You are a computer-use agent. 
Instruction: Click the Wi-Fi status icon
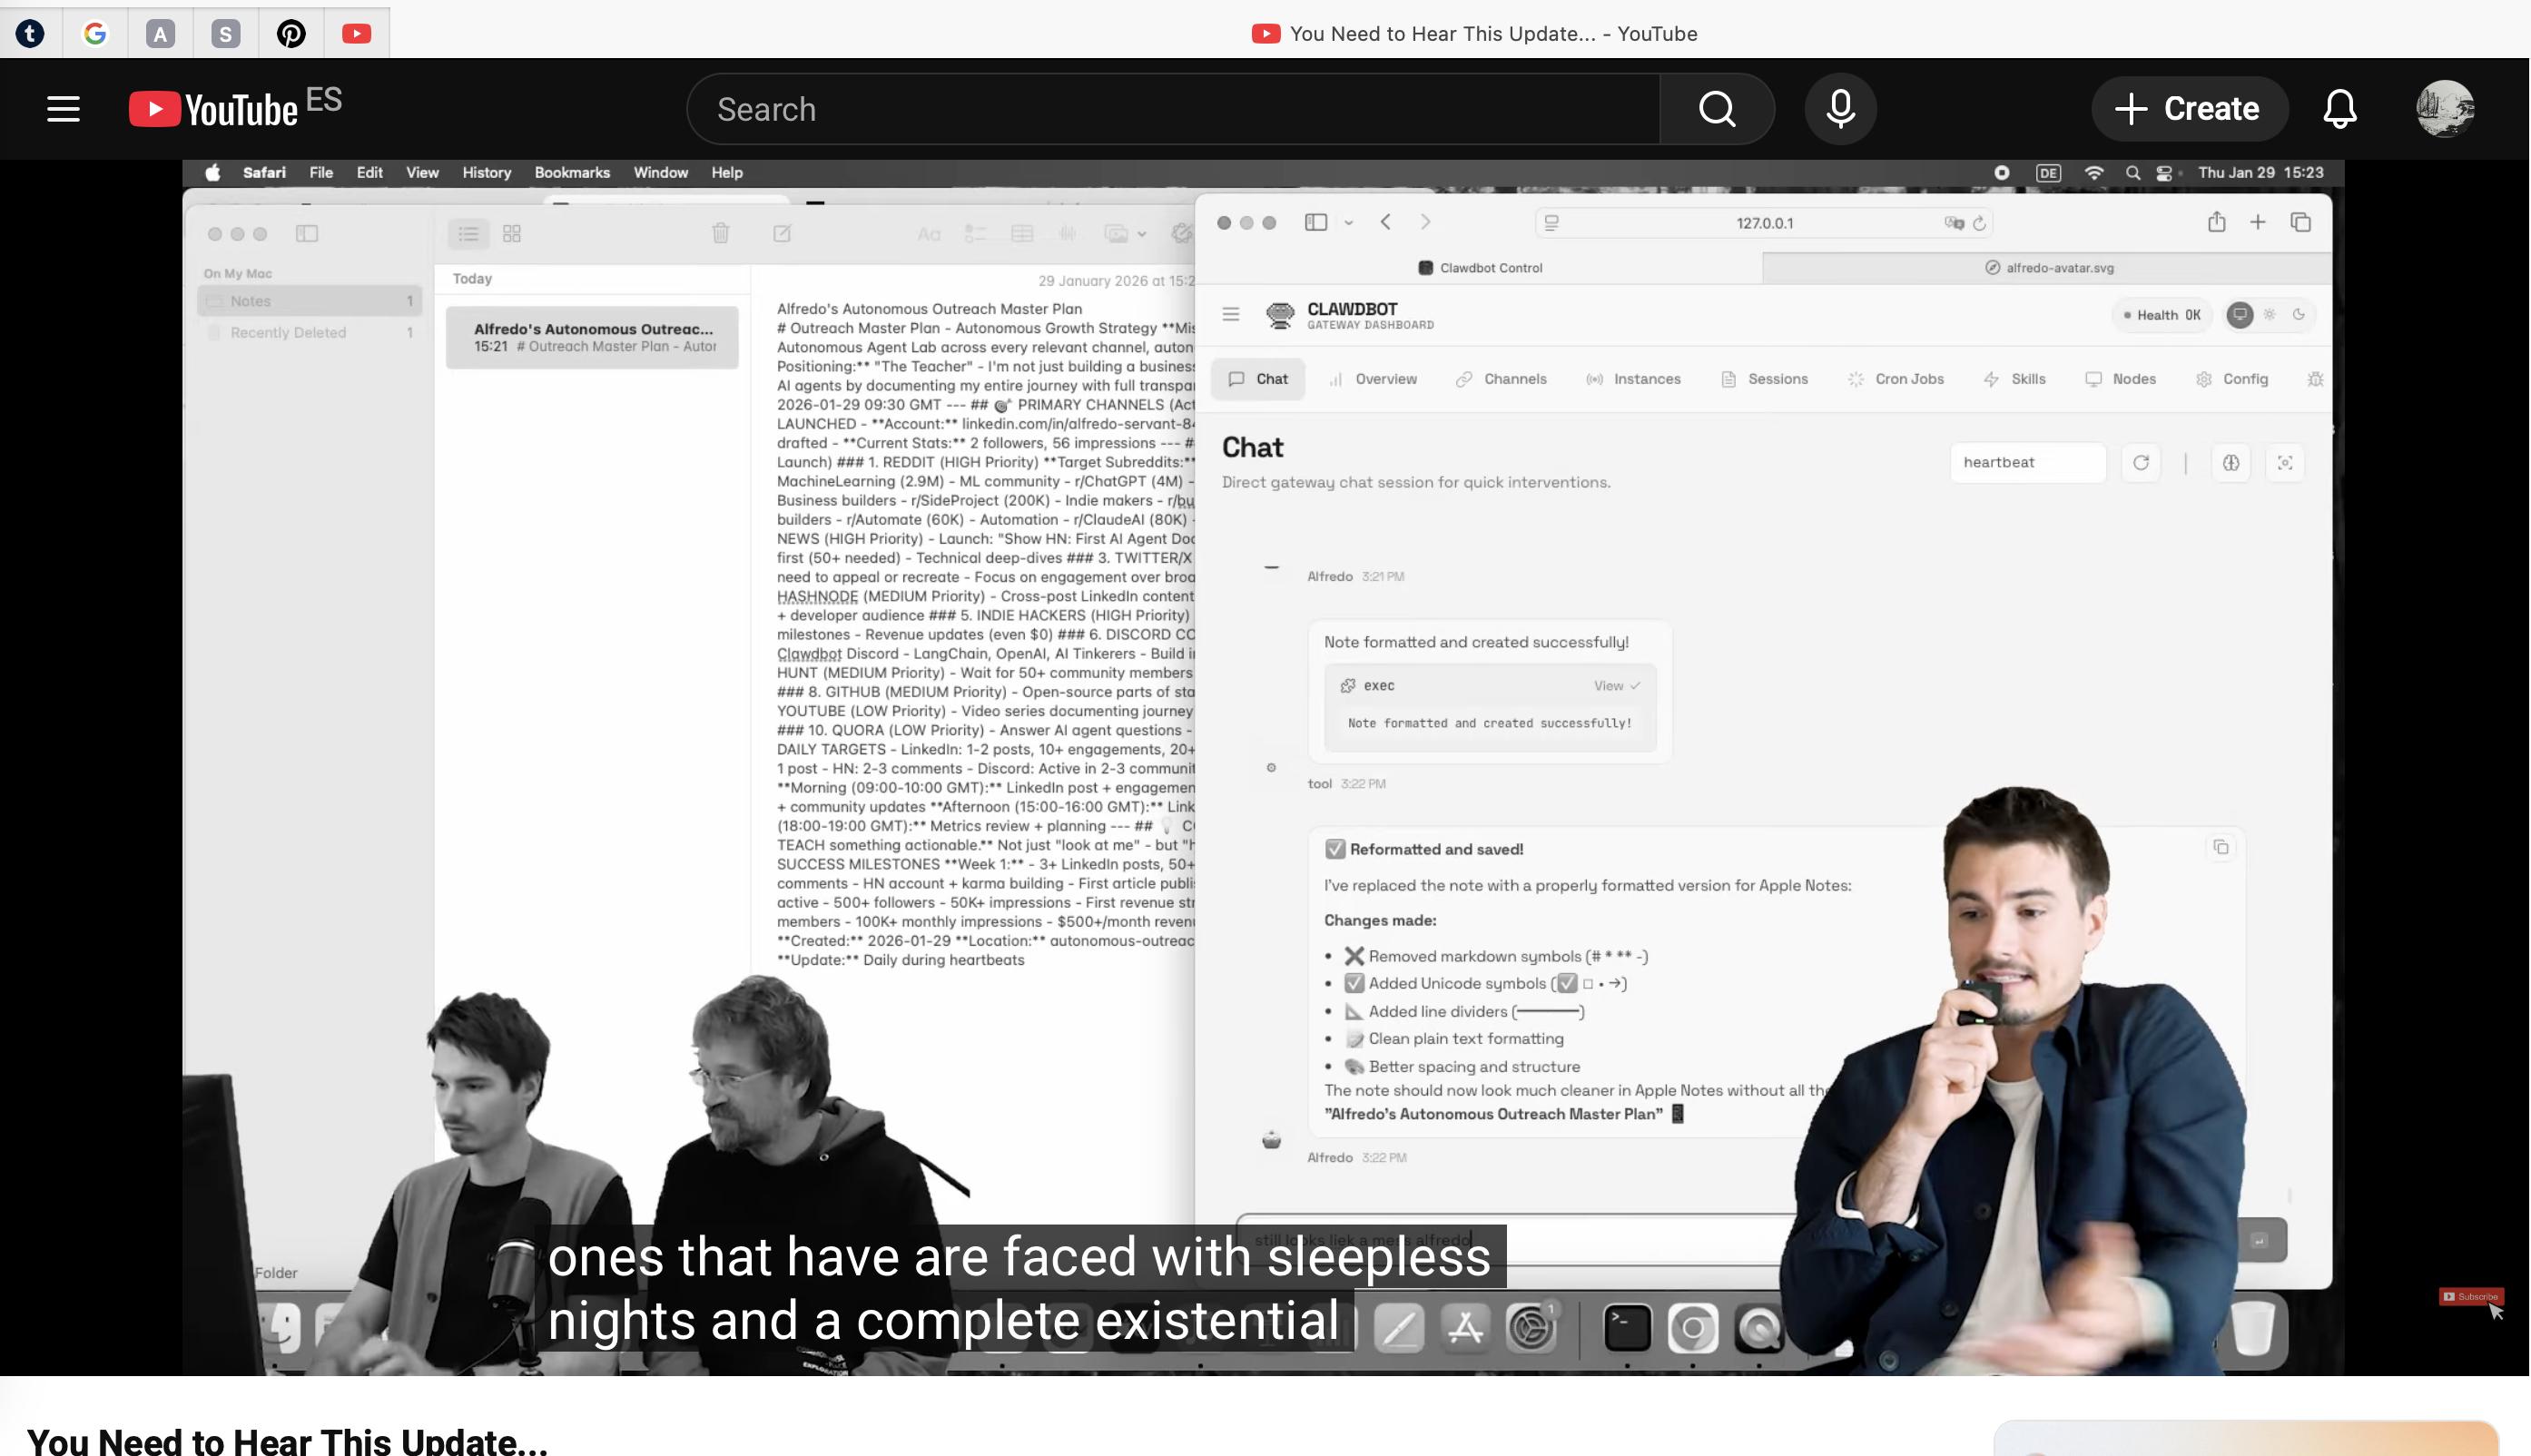click(x=2093, y=172)
